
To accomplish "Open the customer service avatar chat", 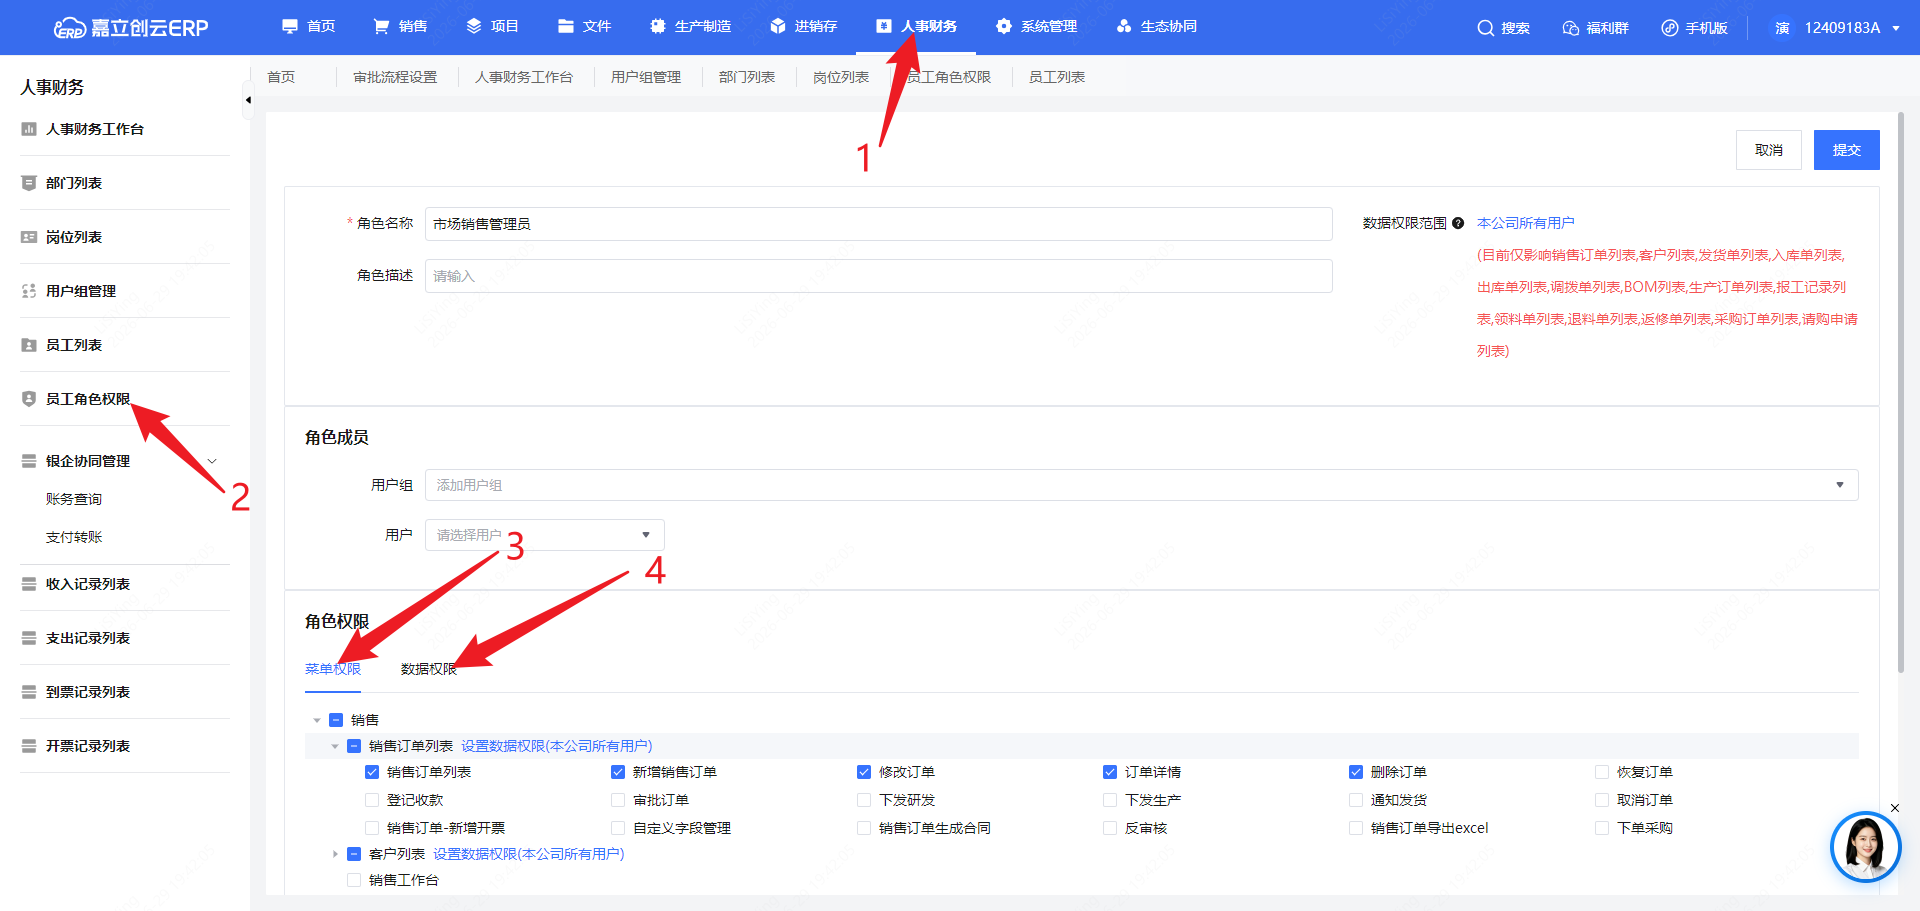I will pos(1865,847).
